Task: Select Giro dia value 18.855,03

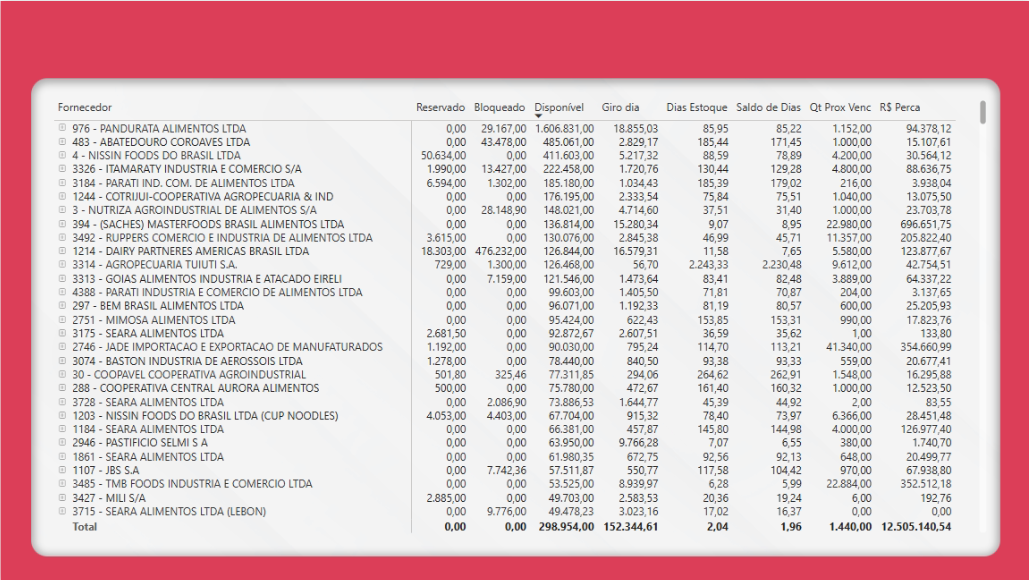Action: 636,129
